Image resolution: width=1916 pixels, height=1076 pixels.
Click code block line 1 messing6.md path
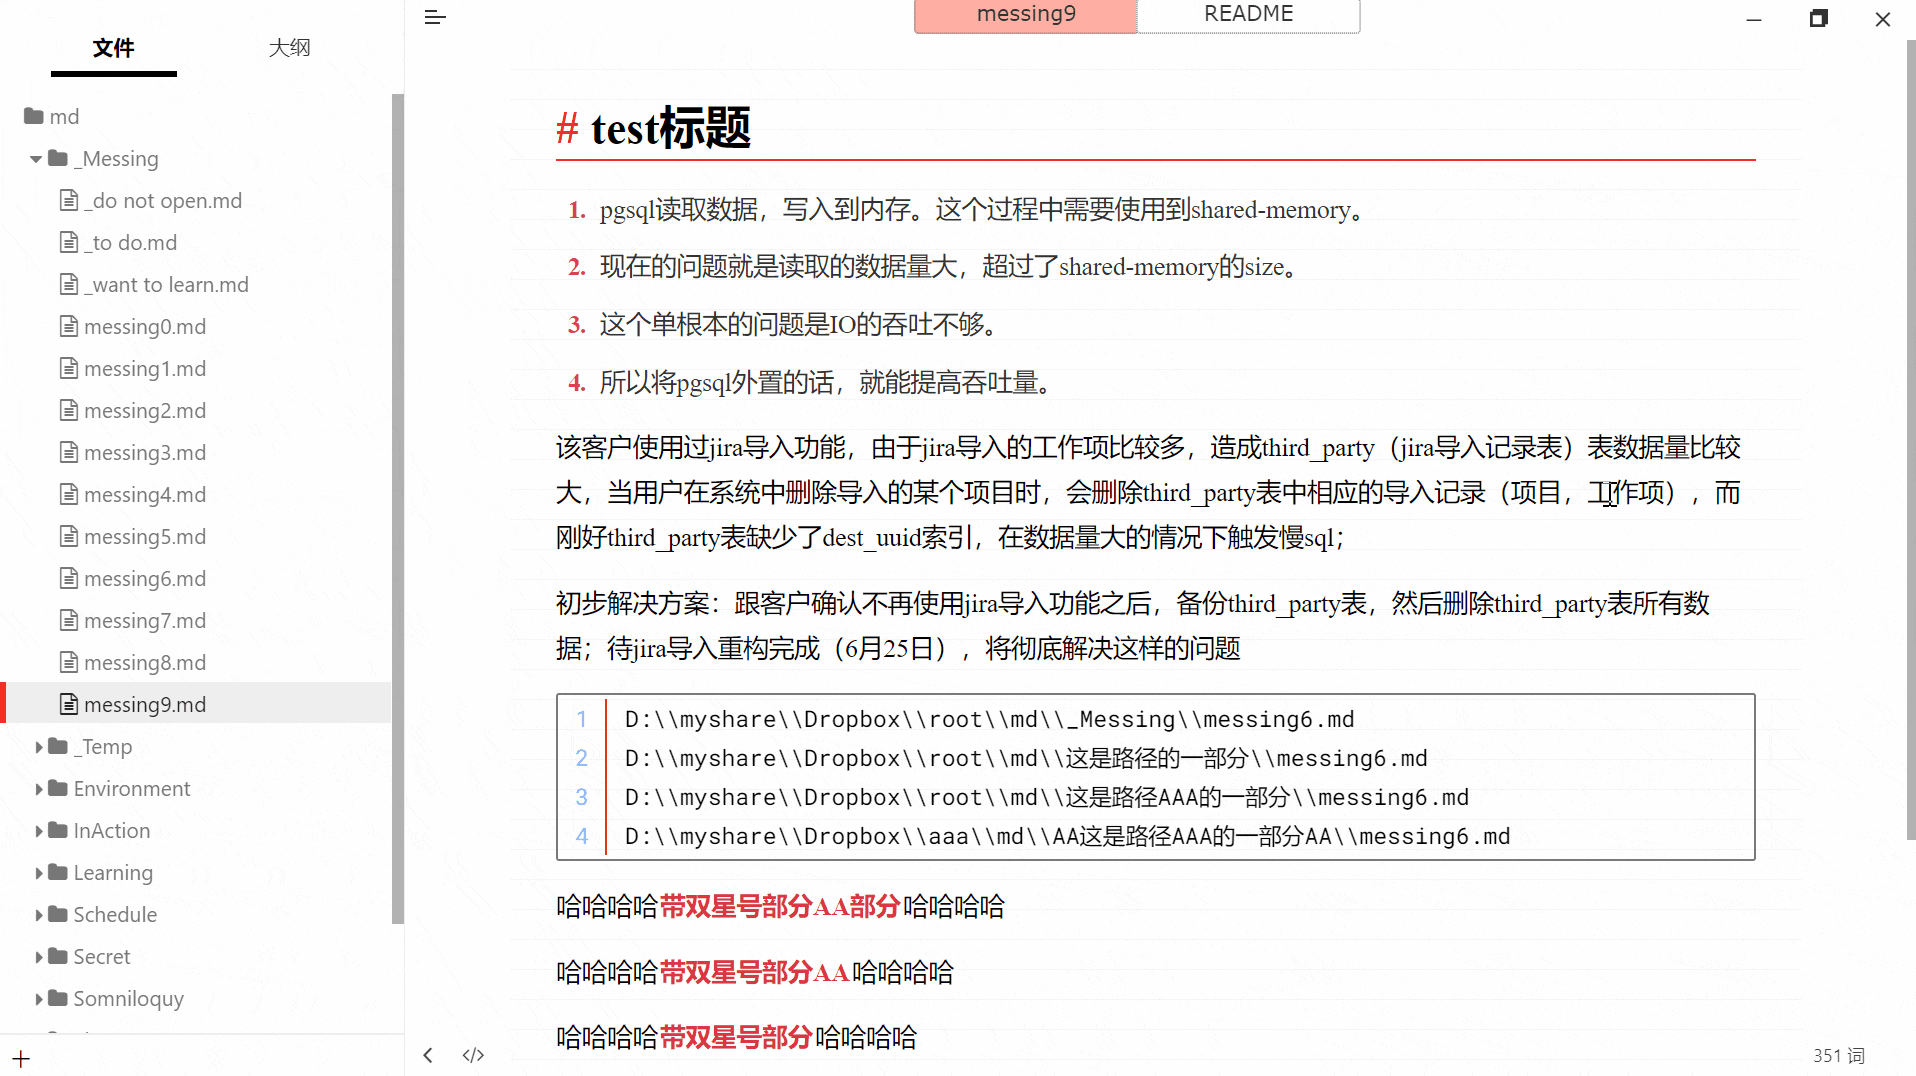click(989, 719)
